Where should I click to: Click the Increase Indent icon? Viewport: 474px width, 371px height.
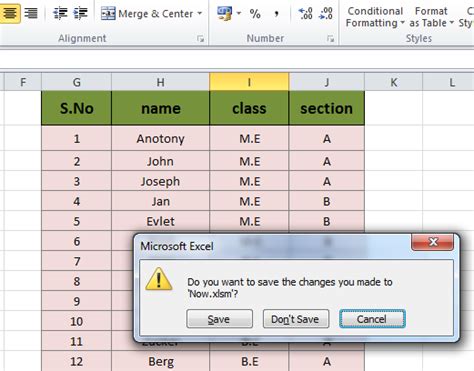80,13
